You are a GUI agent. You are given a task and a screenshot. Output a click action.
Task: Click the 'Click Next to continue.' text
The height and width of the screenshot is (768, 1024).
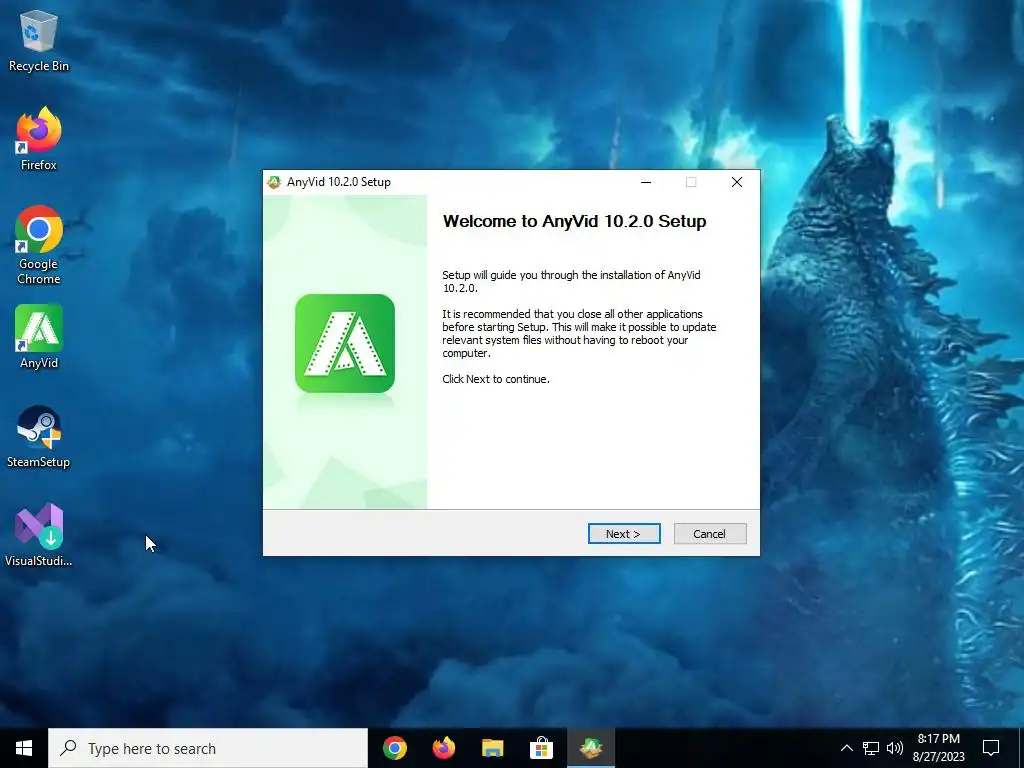point(496,379)
